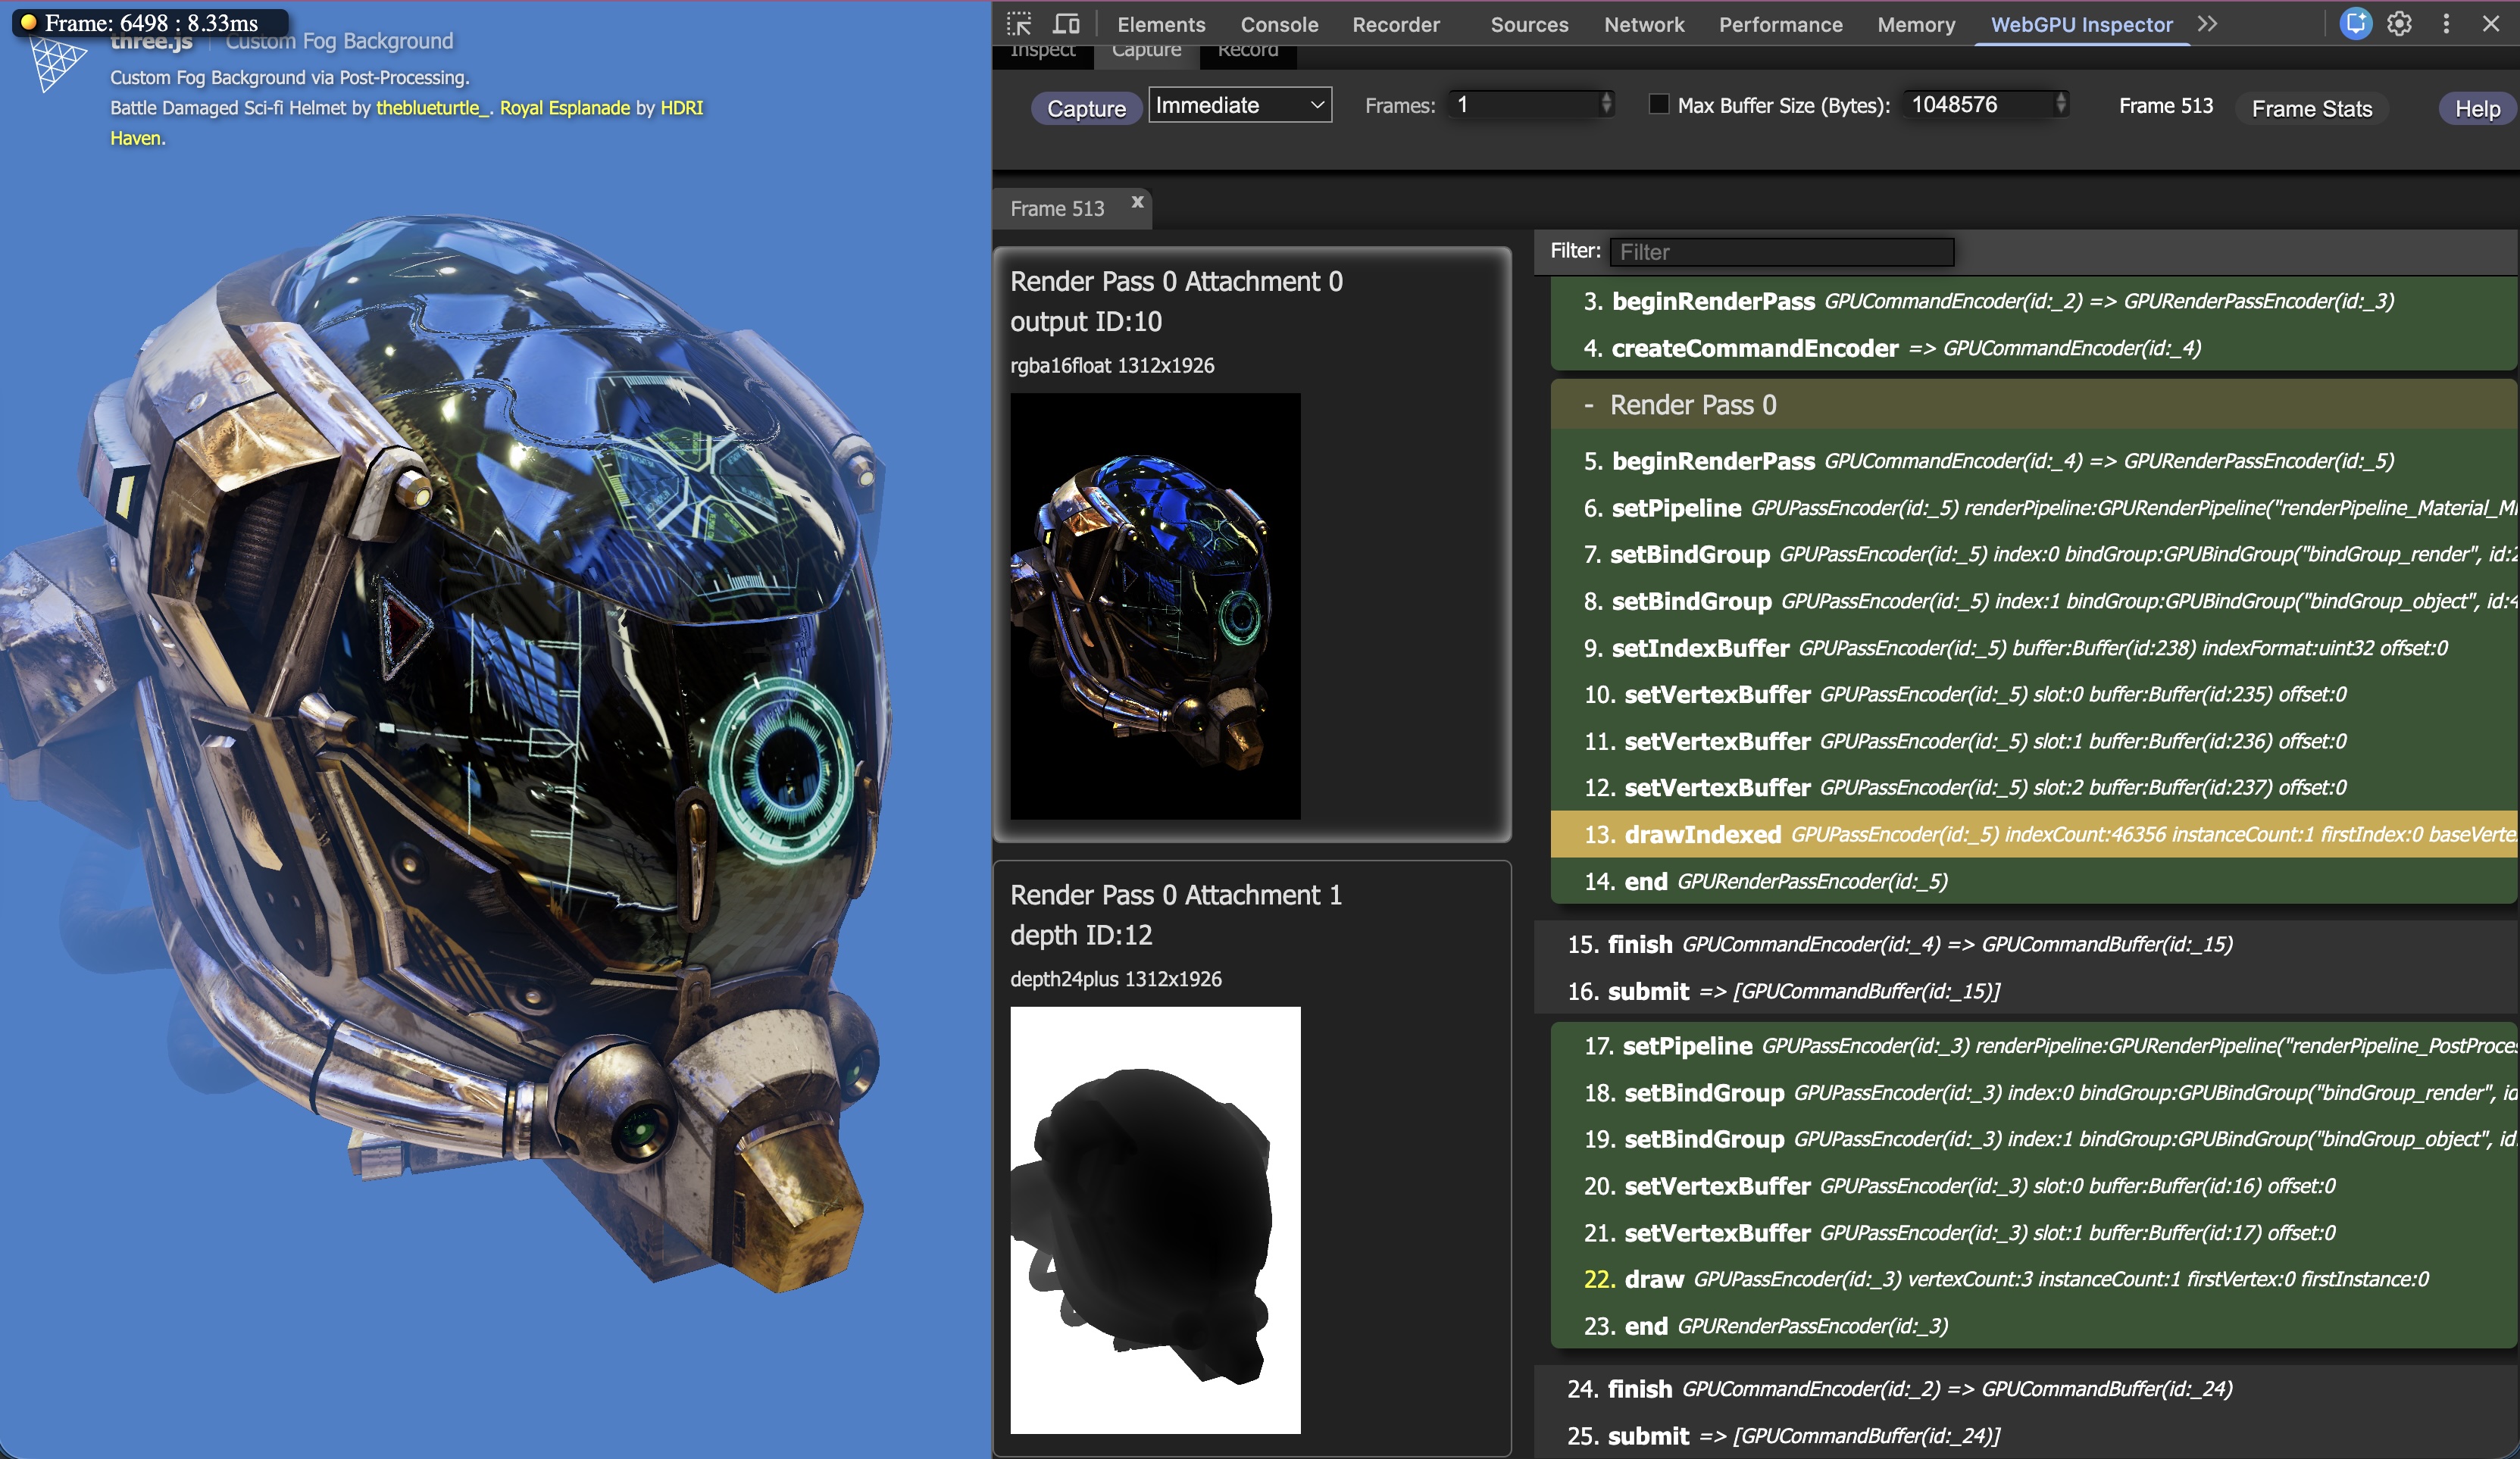
Task: Open DevTools settings gear
Action: pyautogui.click(x=2399, y=24)
